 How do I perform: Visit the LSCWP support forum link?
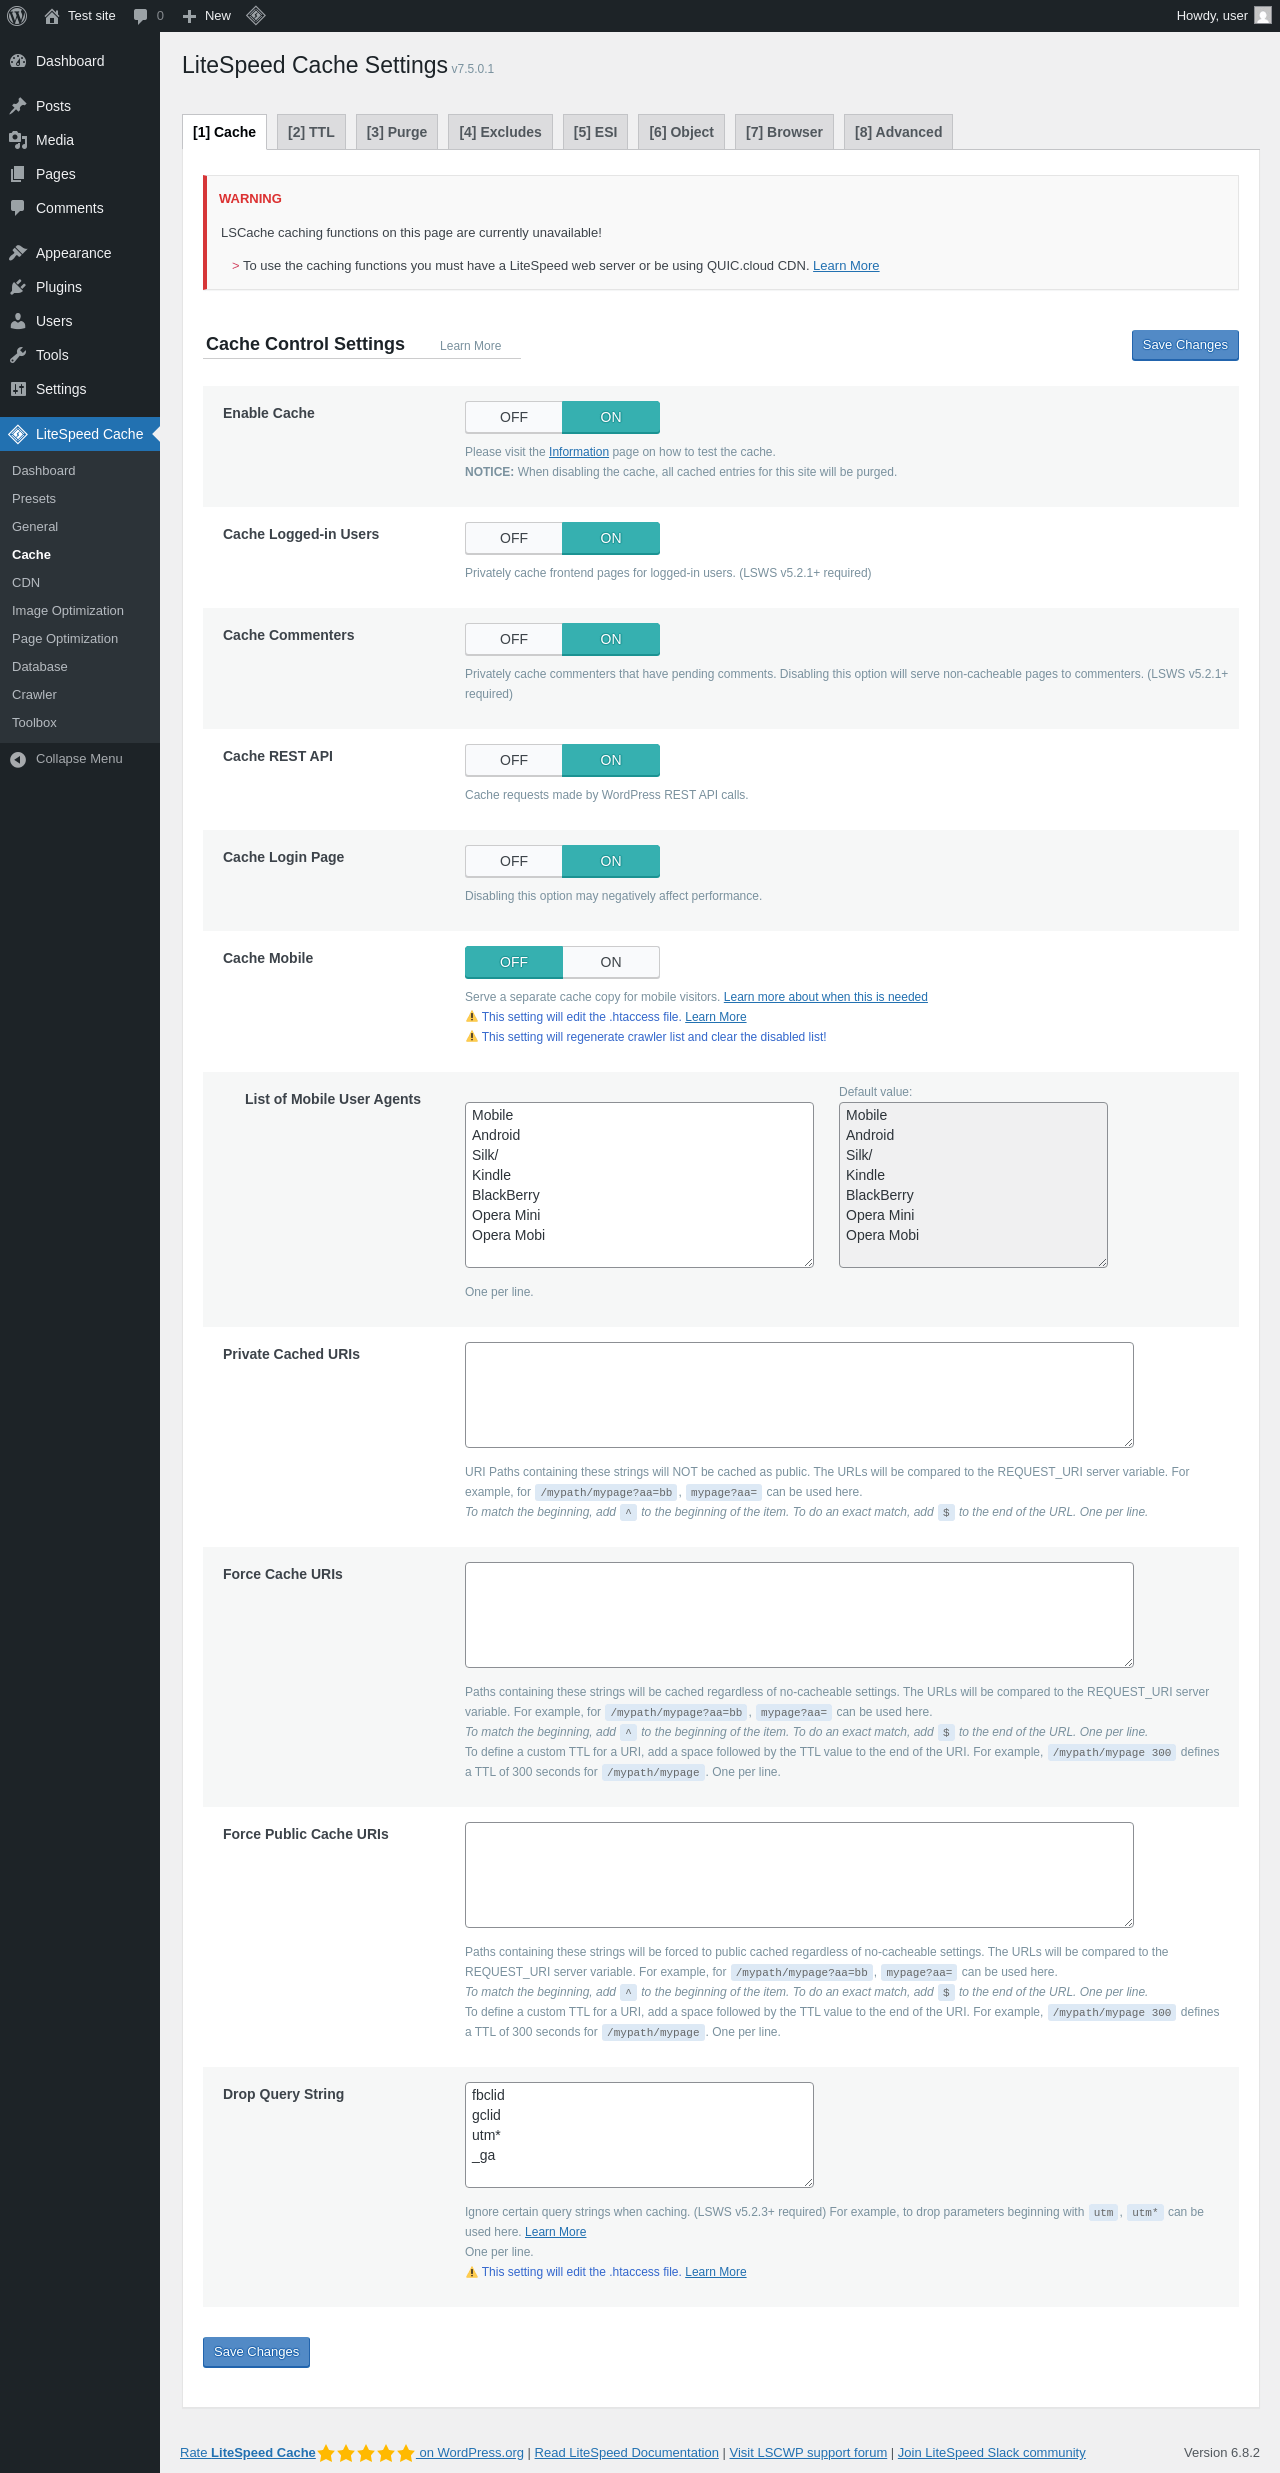point(808,2453)
